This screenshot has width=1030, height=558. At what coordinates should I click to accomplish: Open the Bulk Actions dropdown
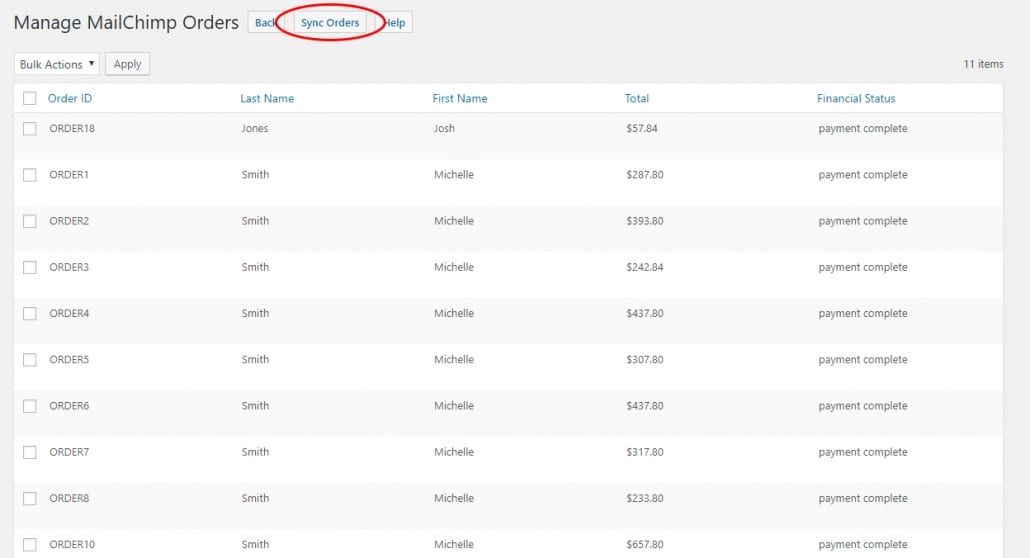(x=57, y=64)
